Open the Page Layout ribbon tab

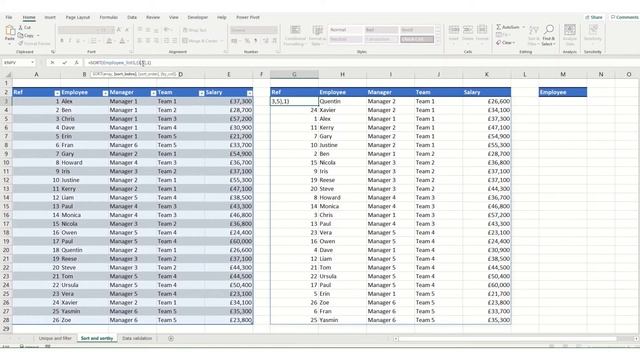78,17
